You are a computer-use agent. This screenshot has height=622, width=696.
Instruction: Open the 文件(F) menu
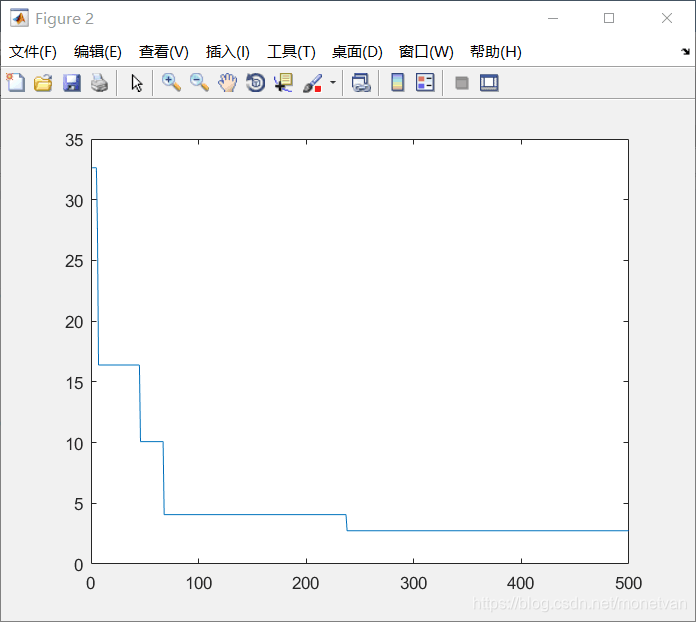point(33,52)
